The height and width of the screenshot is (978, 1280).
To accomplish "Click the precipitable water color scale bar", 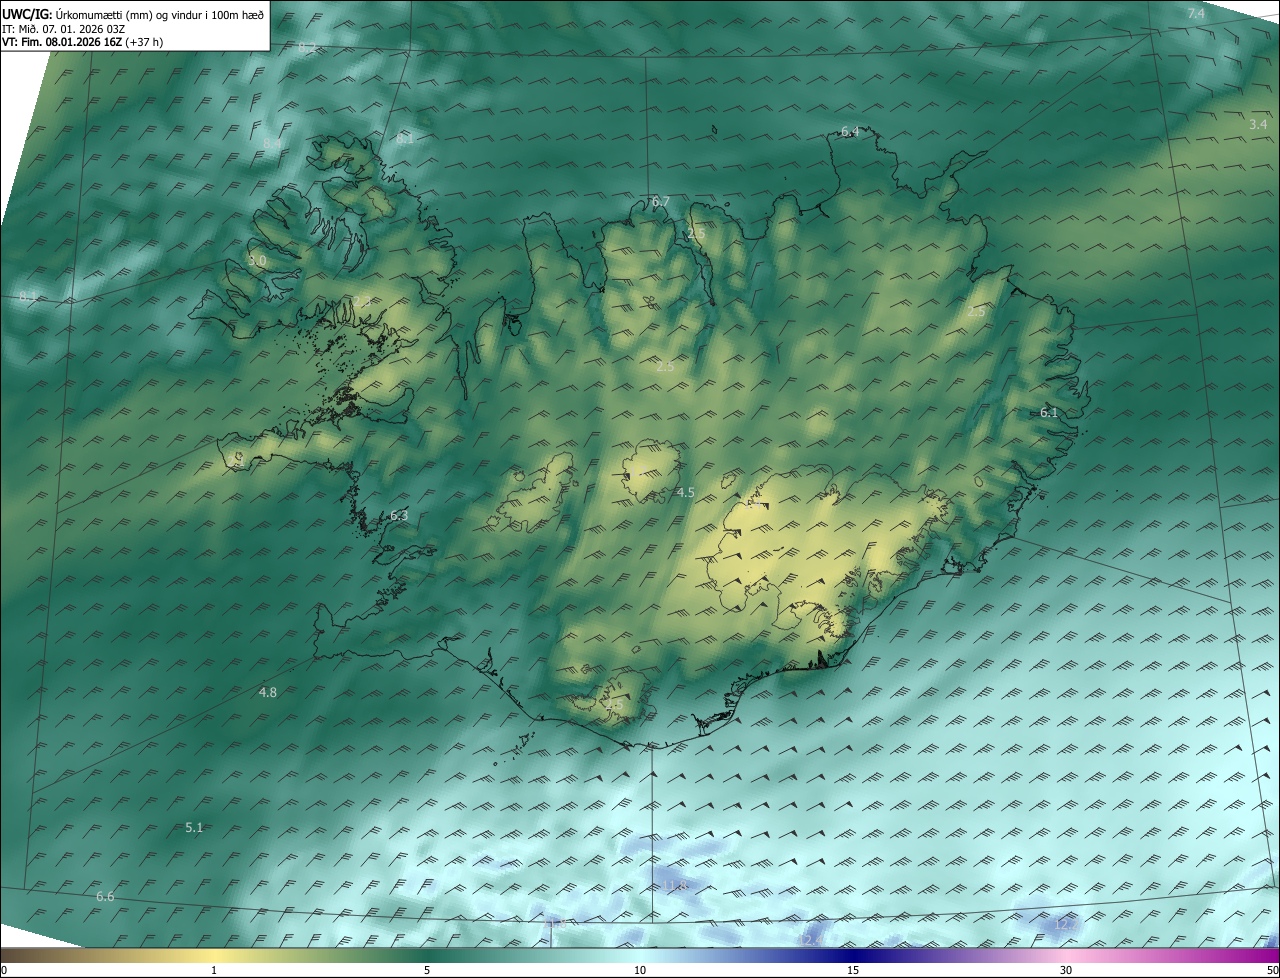I will tap(640, 955).
